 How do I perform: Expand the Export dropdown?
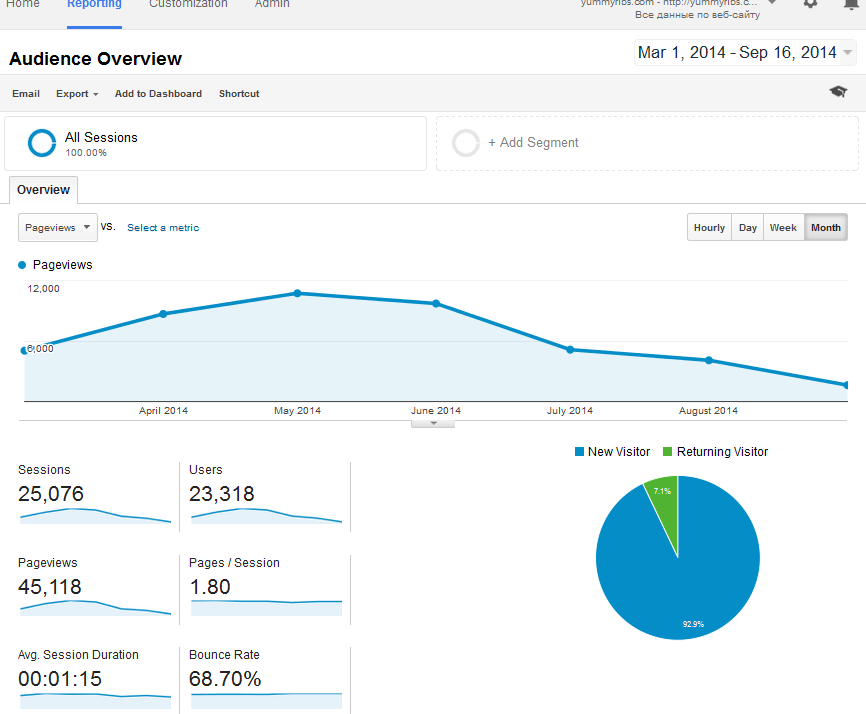77,94
